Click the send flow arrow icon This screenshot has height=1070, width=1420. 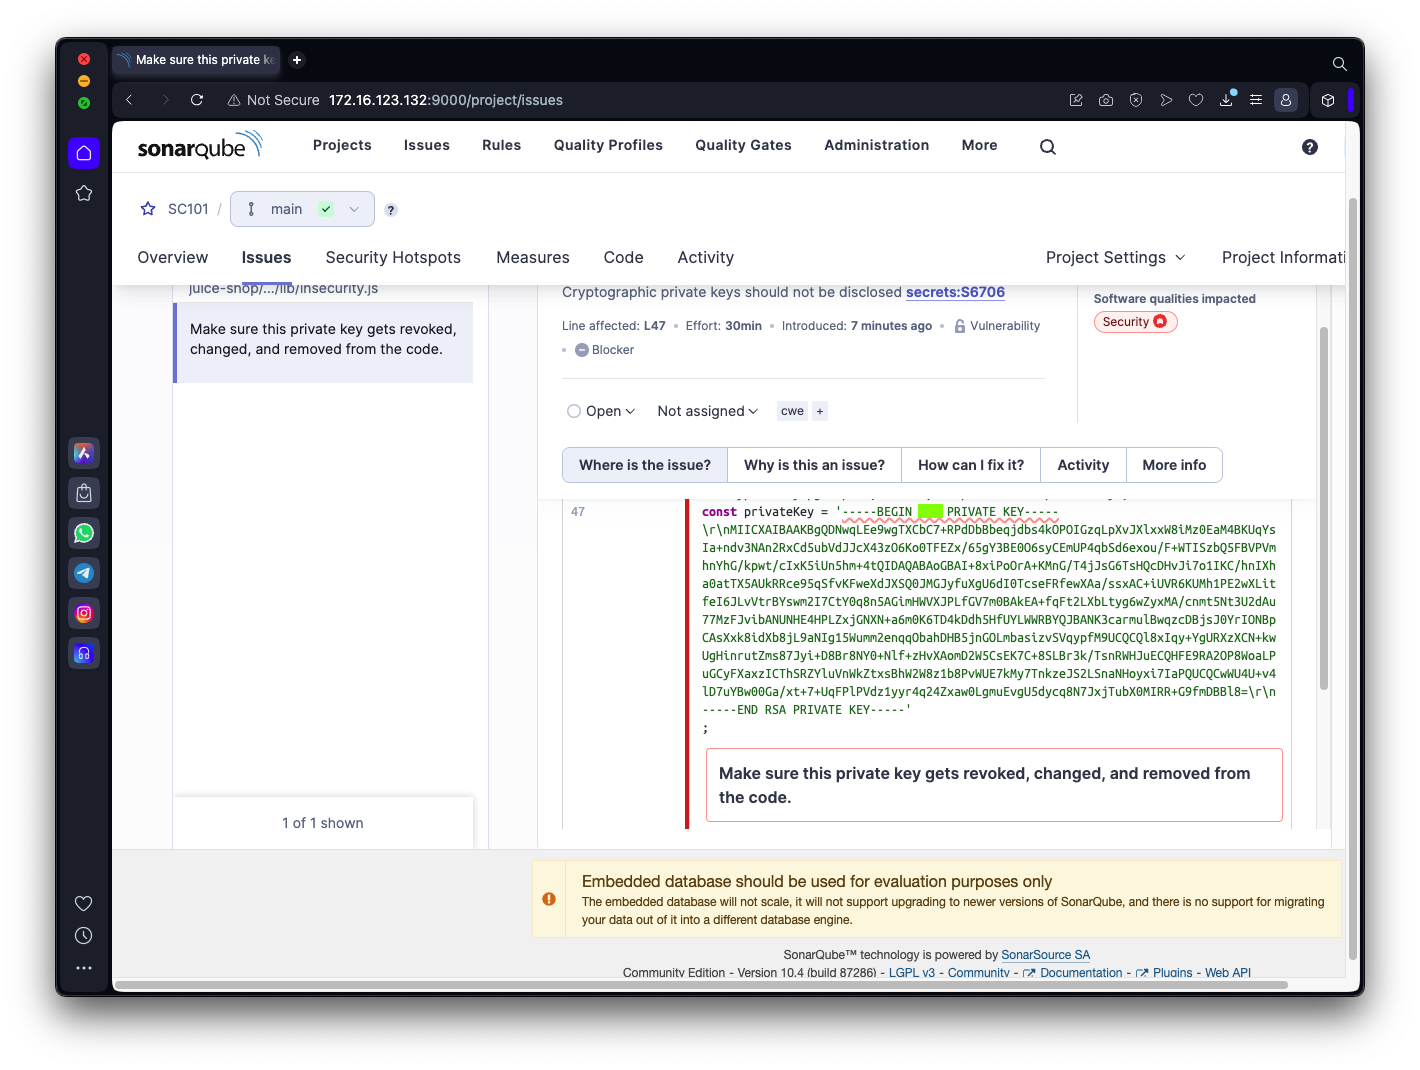coord(1166,100)
